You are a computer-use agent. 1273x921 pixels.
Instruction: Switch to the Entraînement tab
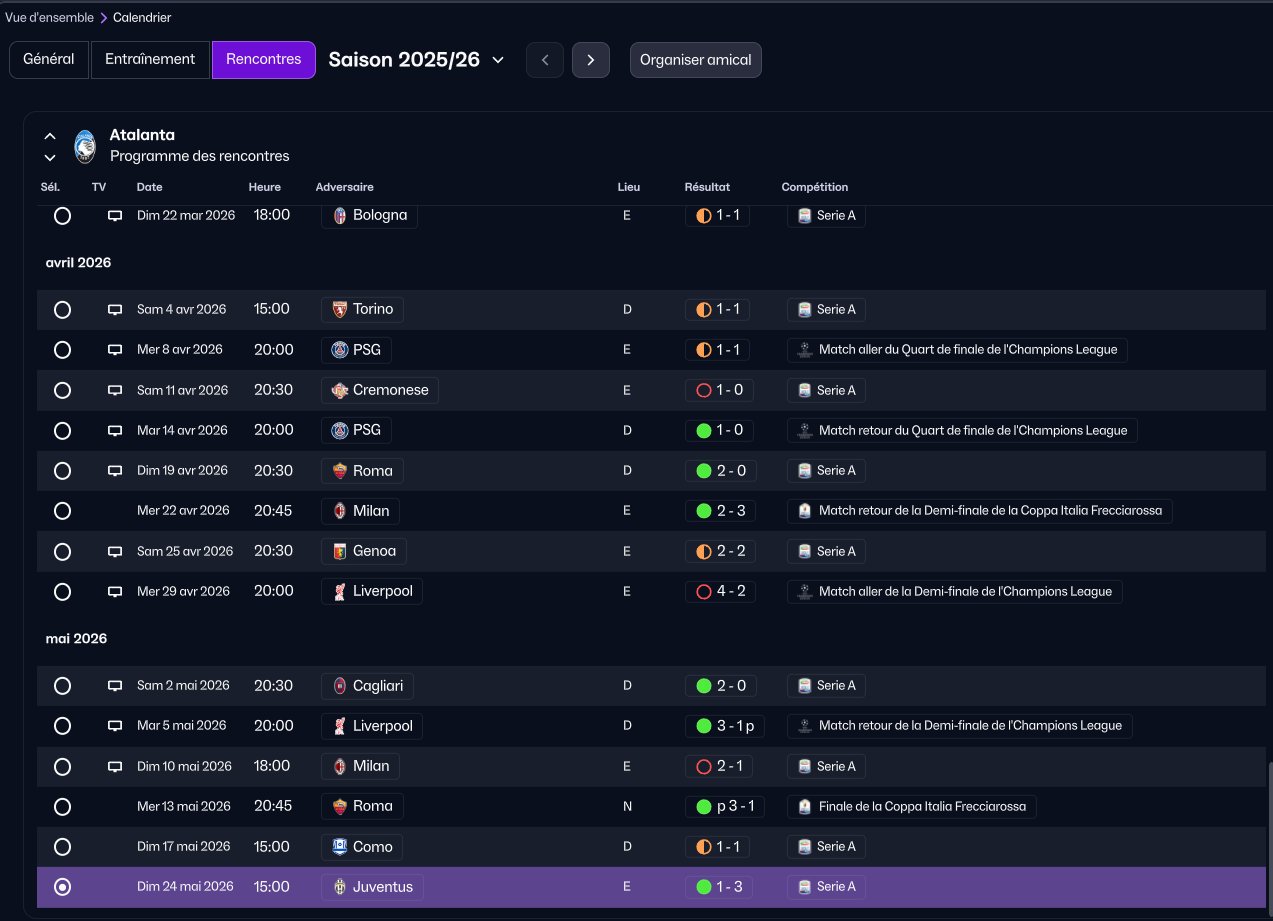tap(150, 60)
